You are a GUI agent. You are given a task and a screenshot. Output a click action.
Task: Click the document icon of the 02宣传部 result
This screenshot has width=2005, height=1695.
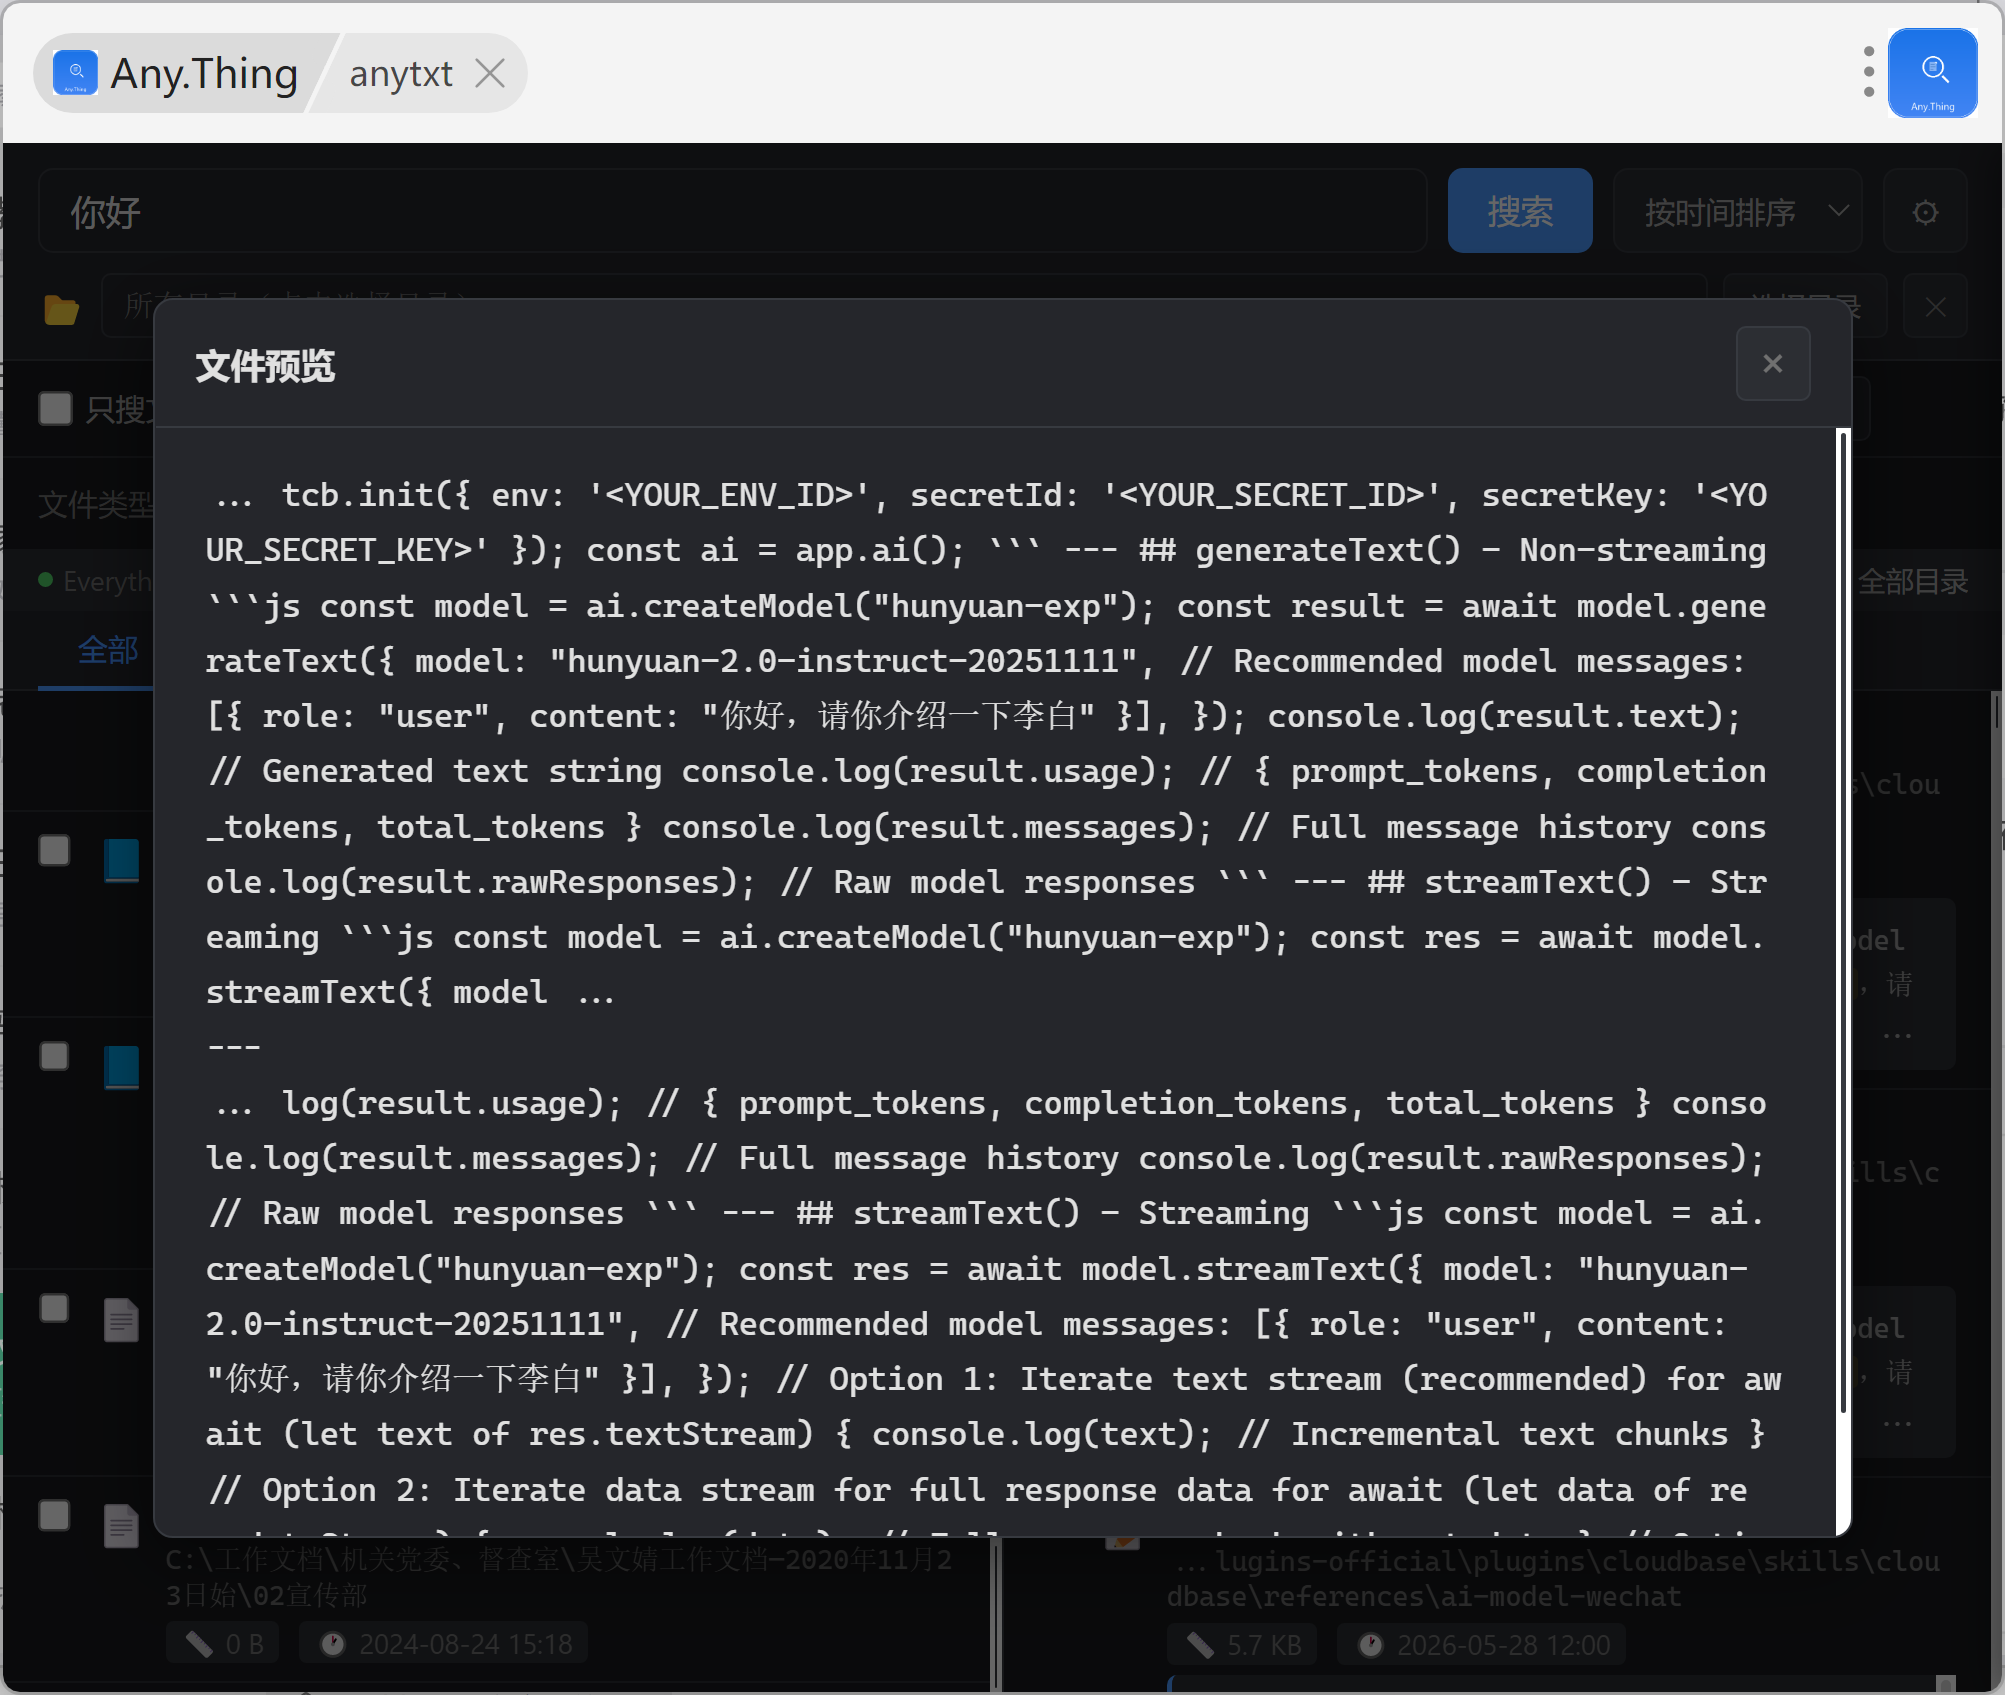pyautogui.click(x=122, y=1525)
